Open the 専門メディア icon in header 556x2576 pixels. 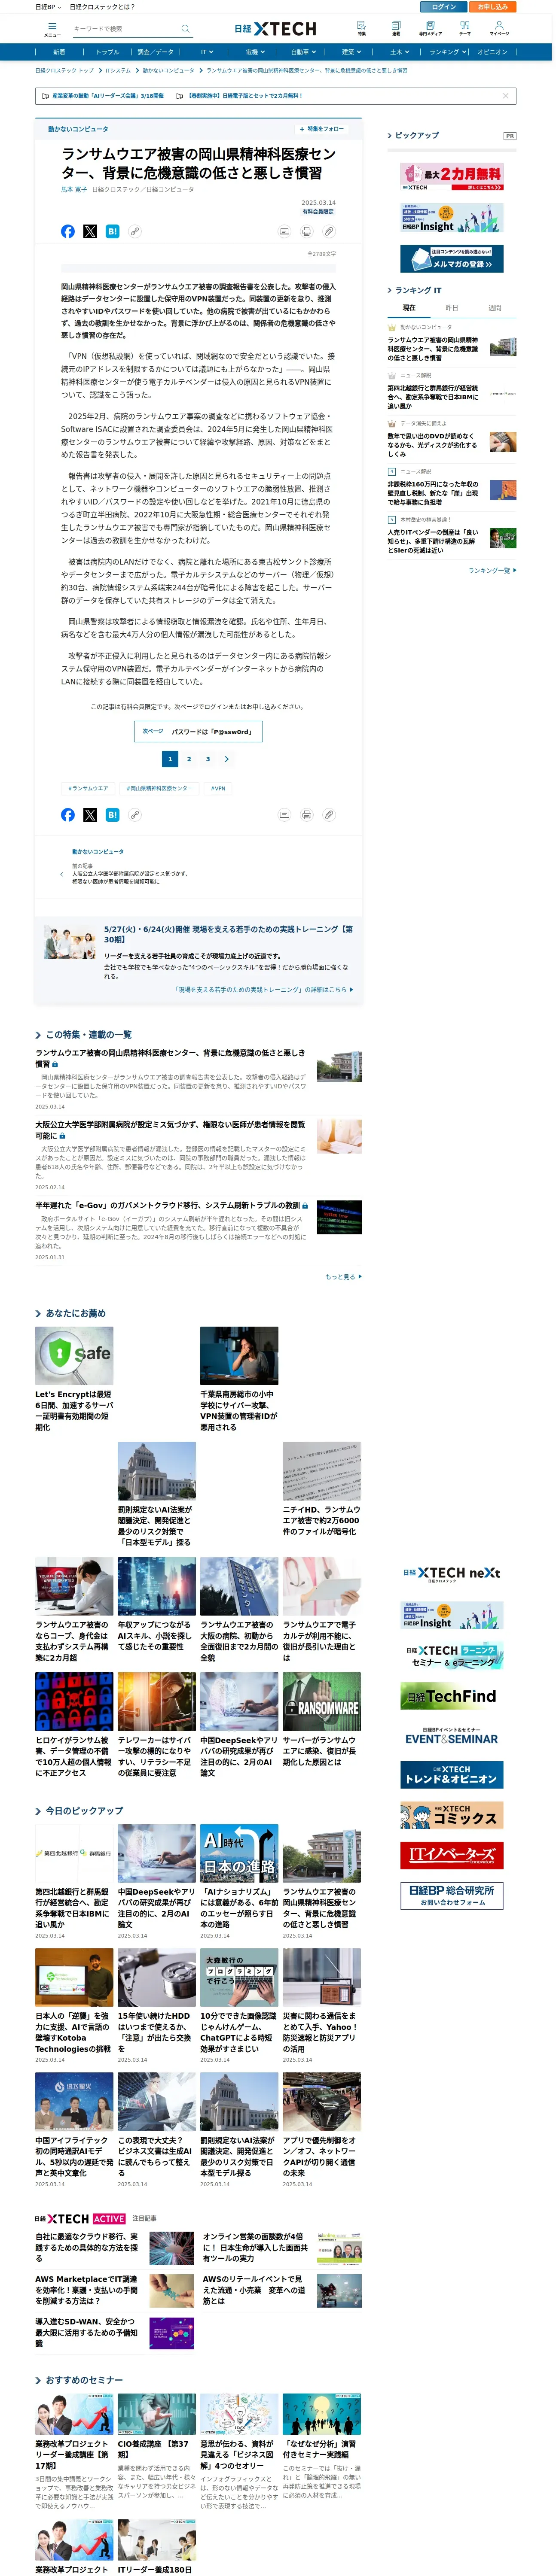[x=430, y=28]
